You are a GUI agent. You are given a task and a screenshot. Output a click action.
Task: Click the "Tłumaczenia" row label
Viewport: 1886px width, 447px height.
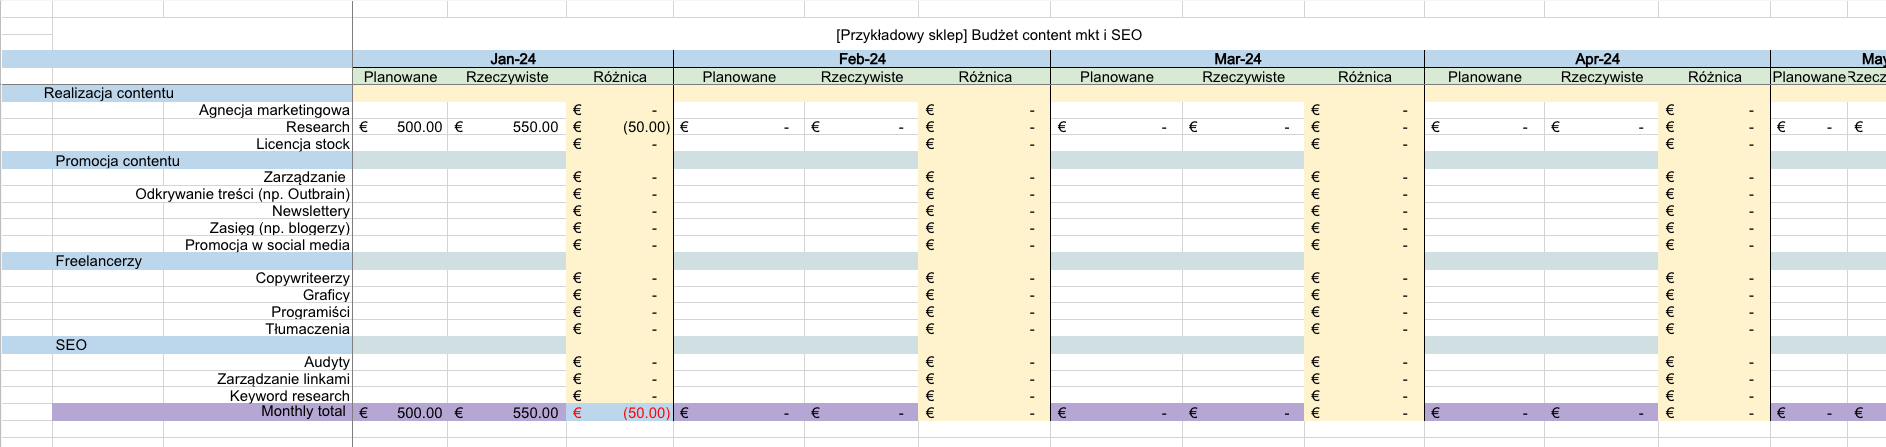pyautogui.click(x=307, y=329)
